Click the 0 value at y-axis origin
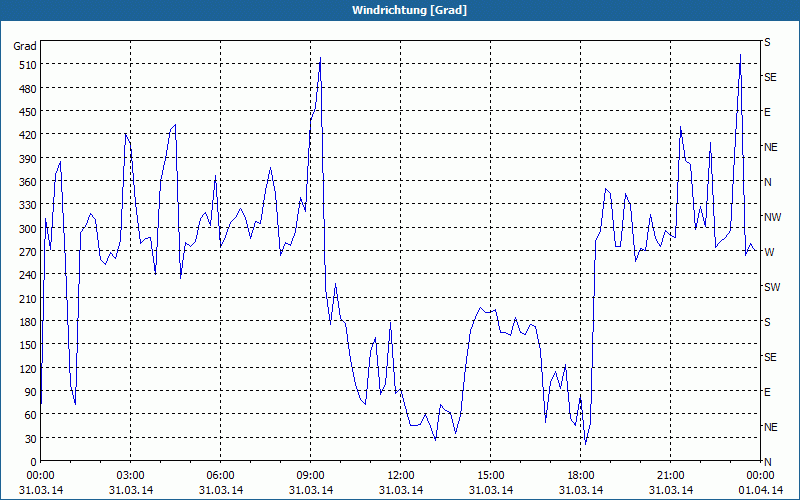Viewport: 800px width, 500px height. 34,462
